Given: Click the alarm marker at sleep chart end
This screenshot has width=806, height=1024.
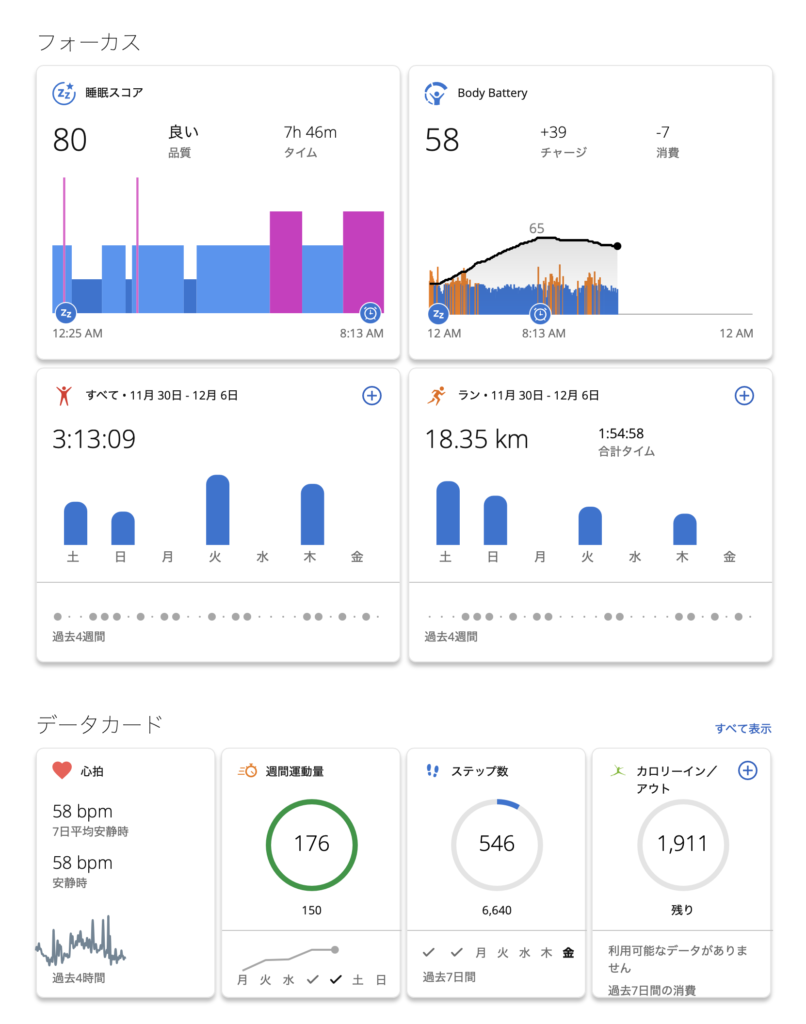Looking at the screenshot, I should (x=370, y=313).
